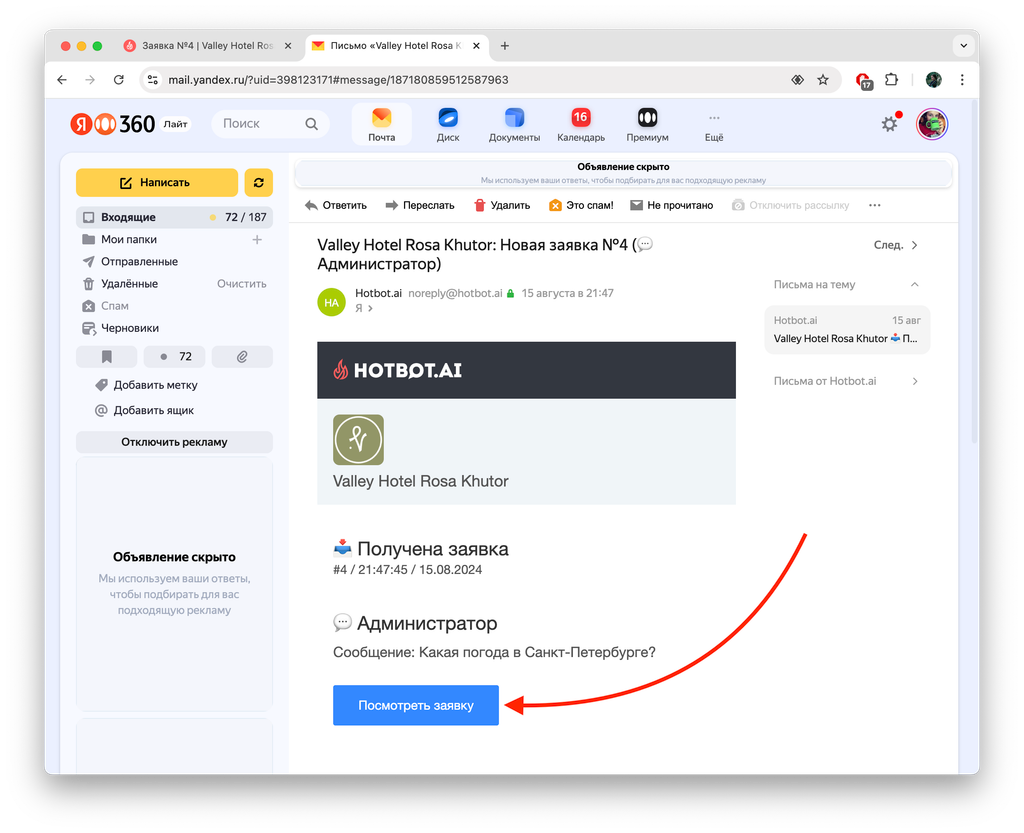Viewport: 1024px width, 833px height.
Task: Bookmark this page with star icon
Action: pos(823,80)
